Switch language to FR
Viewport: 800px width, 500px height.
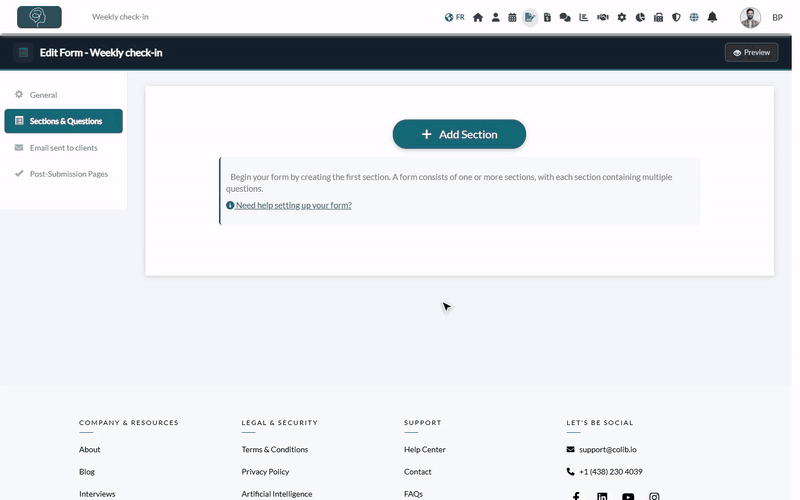coord(455,17)
